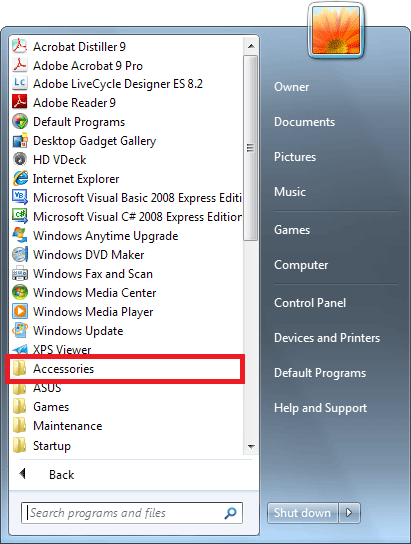Click the Search programs and files box
This screenshot has height=544, width=411.
coord(132,513)
